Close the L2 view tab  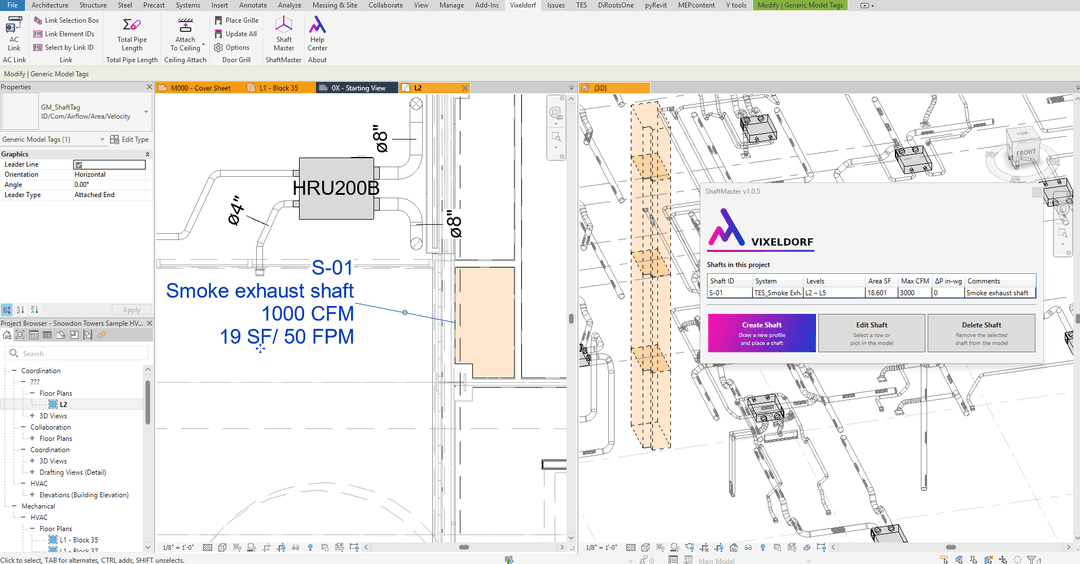point(465,88)
